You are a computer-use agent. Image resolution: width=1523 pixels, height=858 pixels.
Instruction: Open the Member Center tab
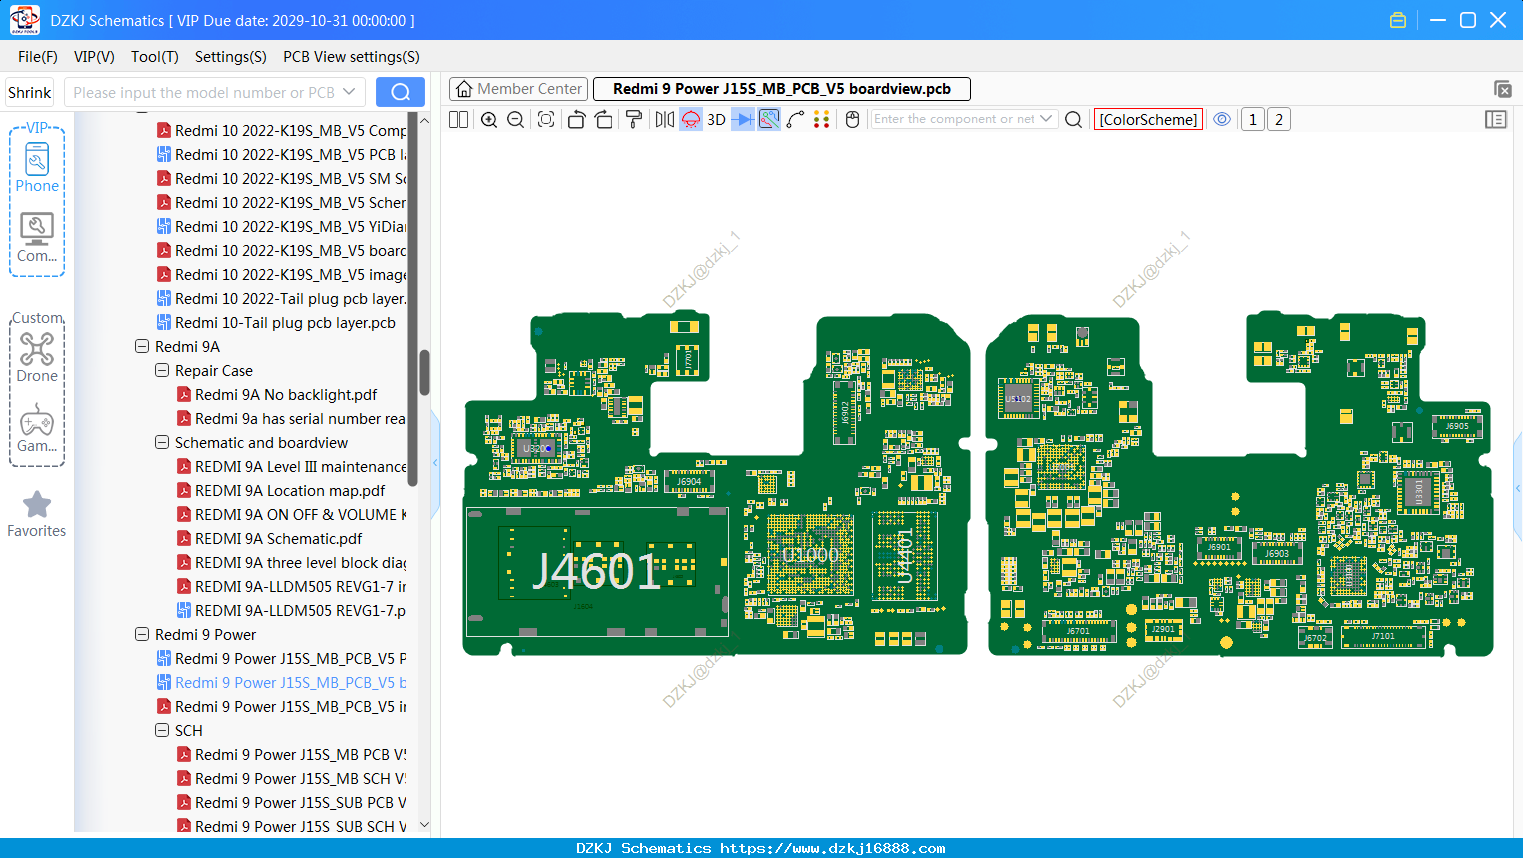(x=519, y=89)
